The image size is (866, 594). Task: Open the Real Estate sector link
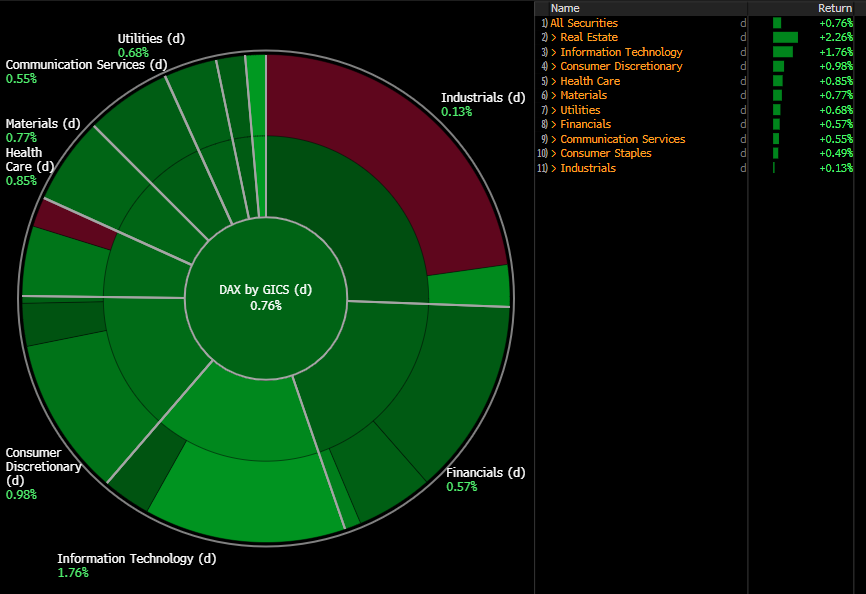(589, 38)
